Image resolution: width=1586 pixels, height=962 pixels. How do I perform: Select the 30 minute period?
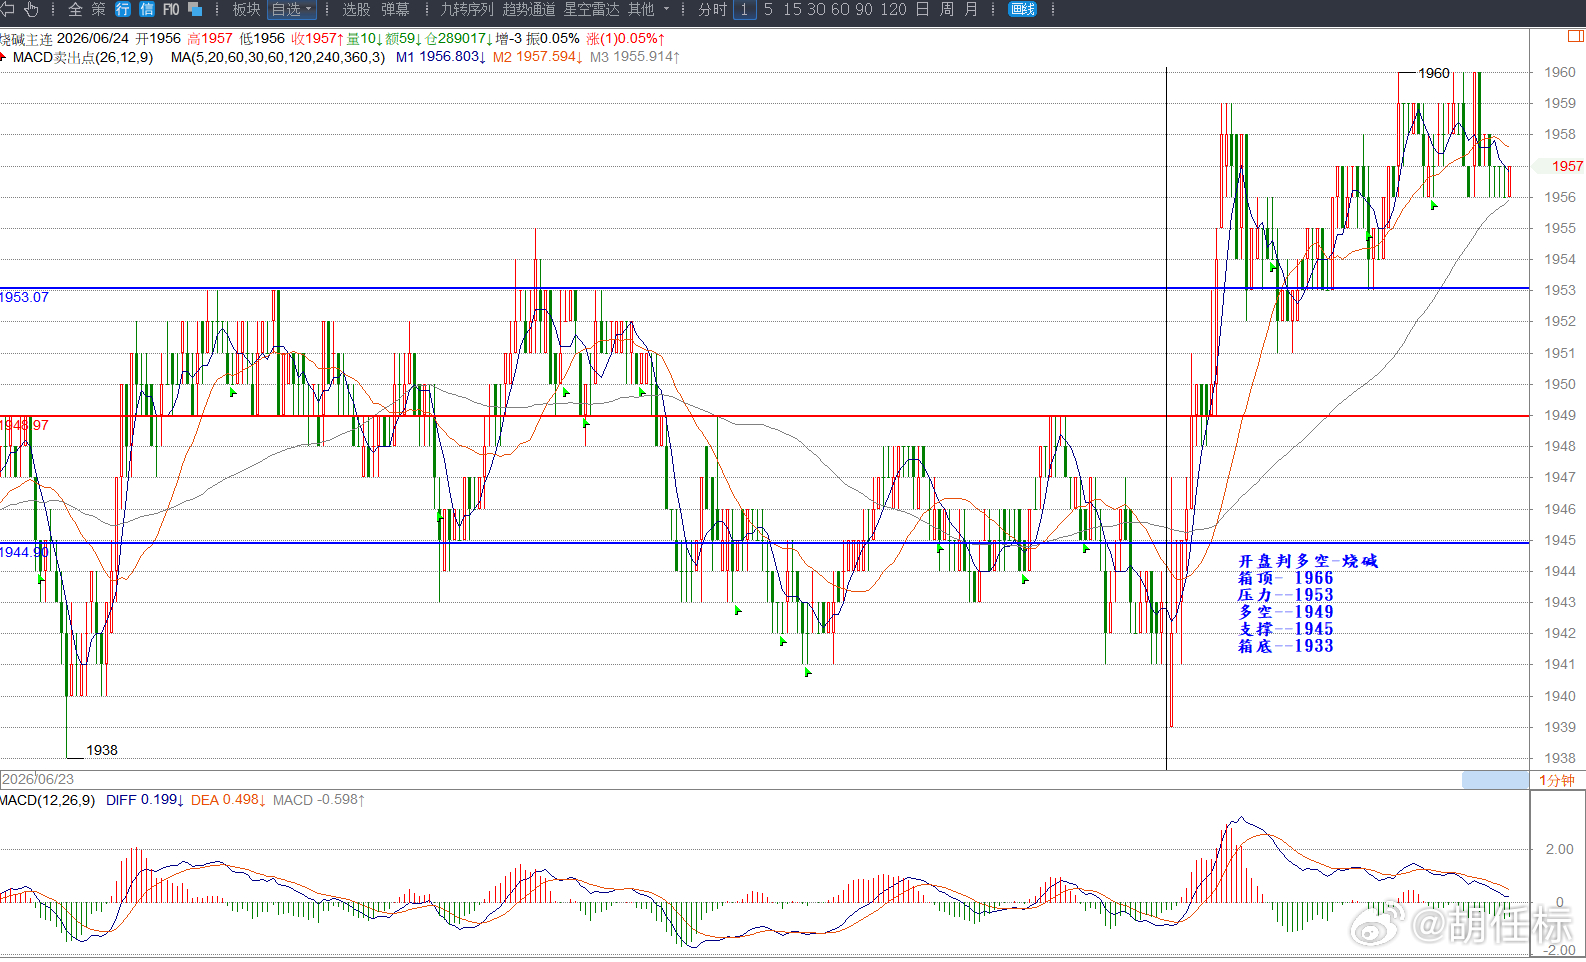click(816, 9)
